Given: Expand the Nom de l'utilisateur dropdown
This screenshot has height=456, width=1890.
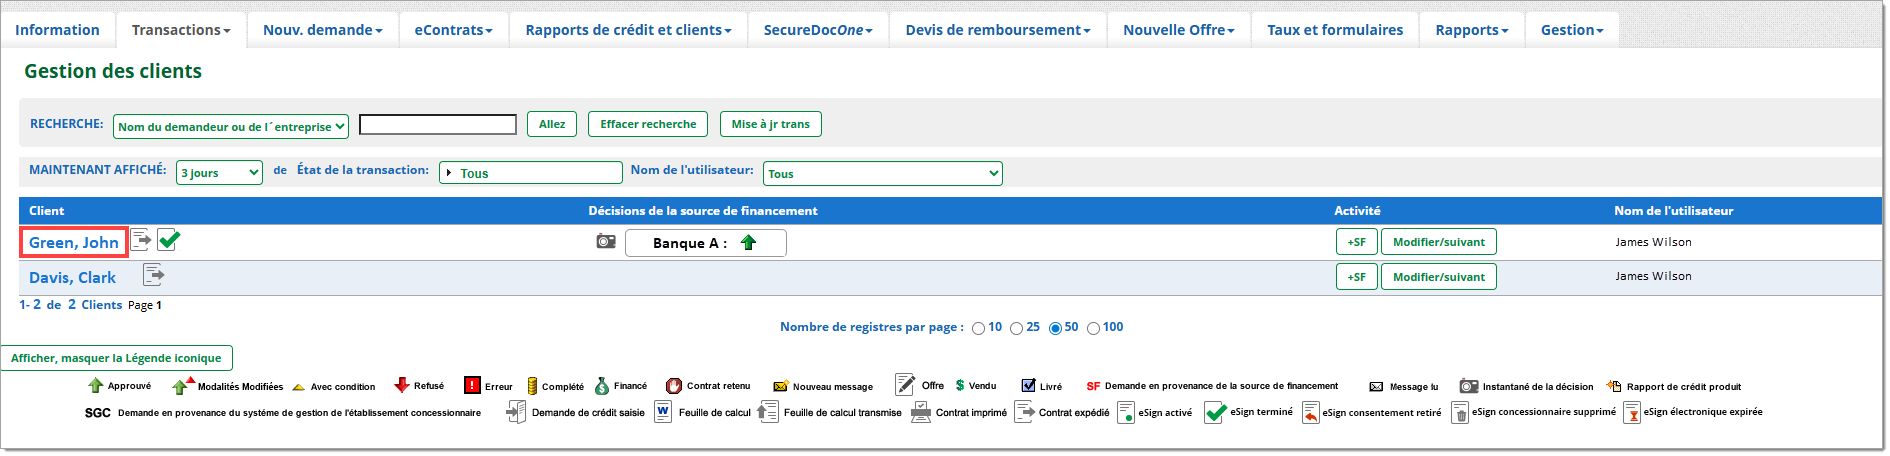Looking at the screenshot, I should click(882, 174).
